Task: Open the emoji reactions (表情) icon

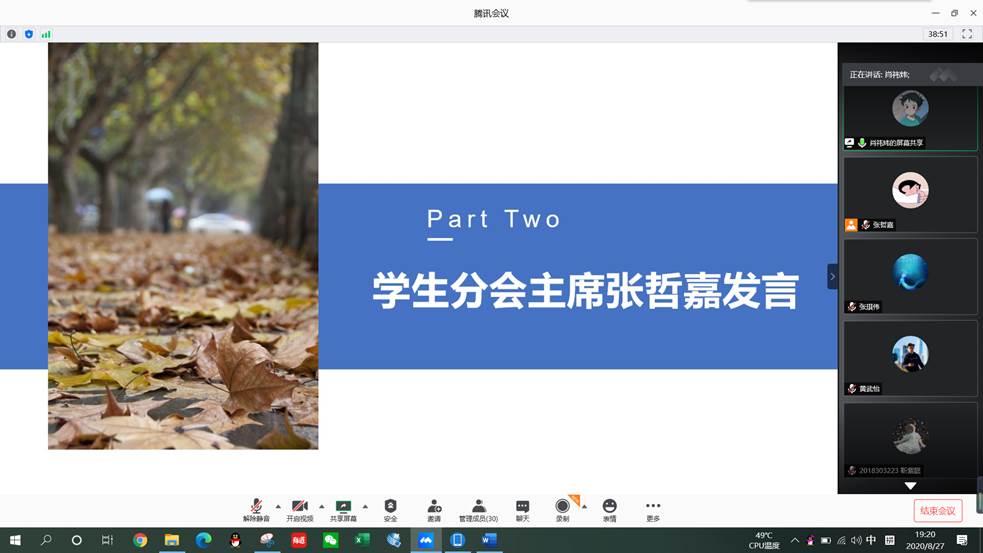Action: click(609, 508)
